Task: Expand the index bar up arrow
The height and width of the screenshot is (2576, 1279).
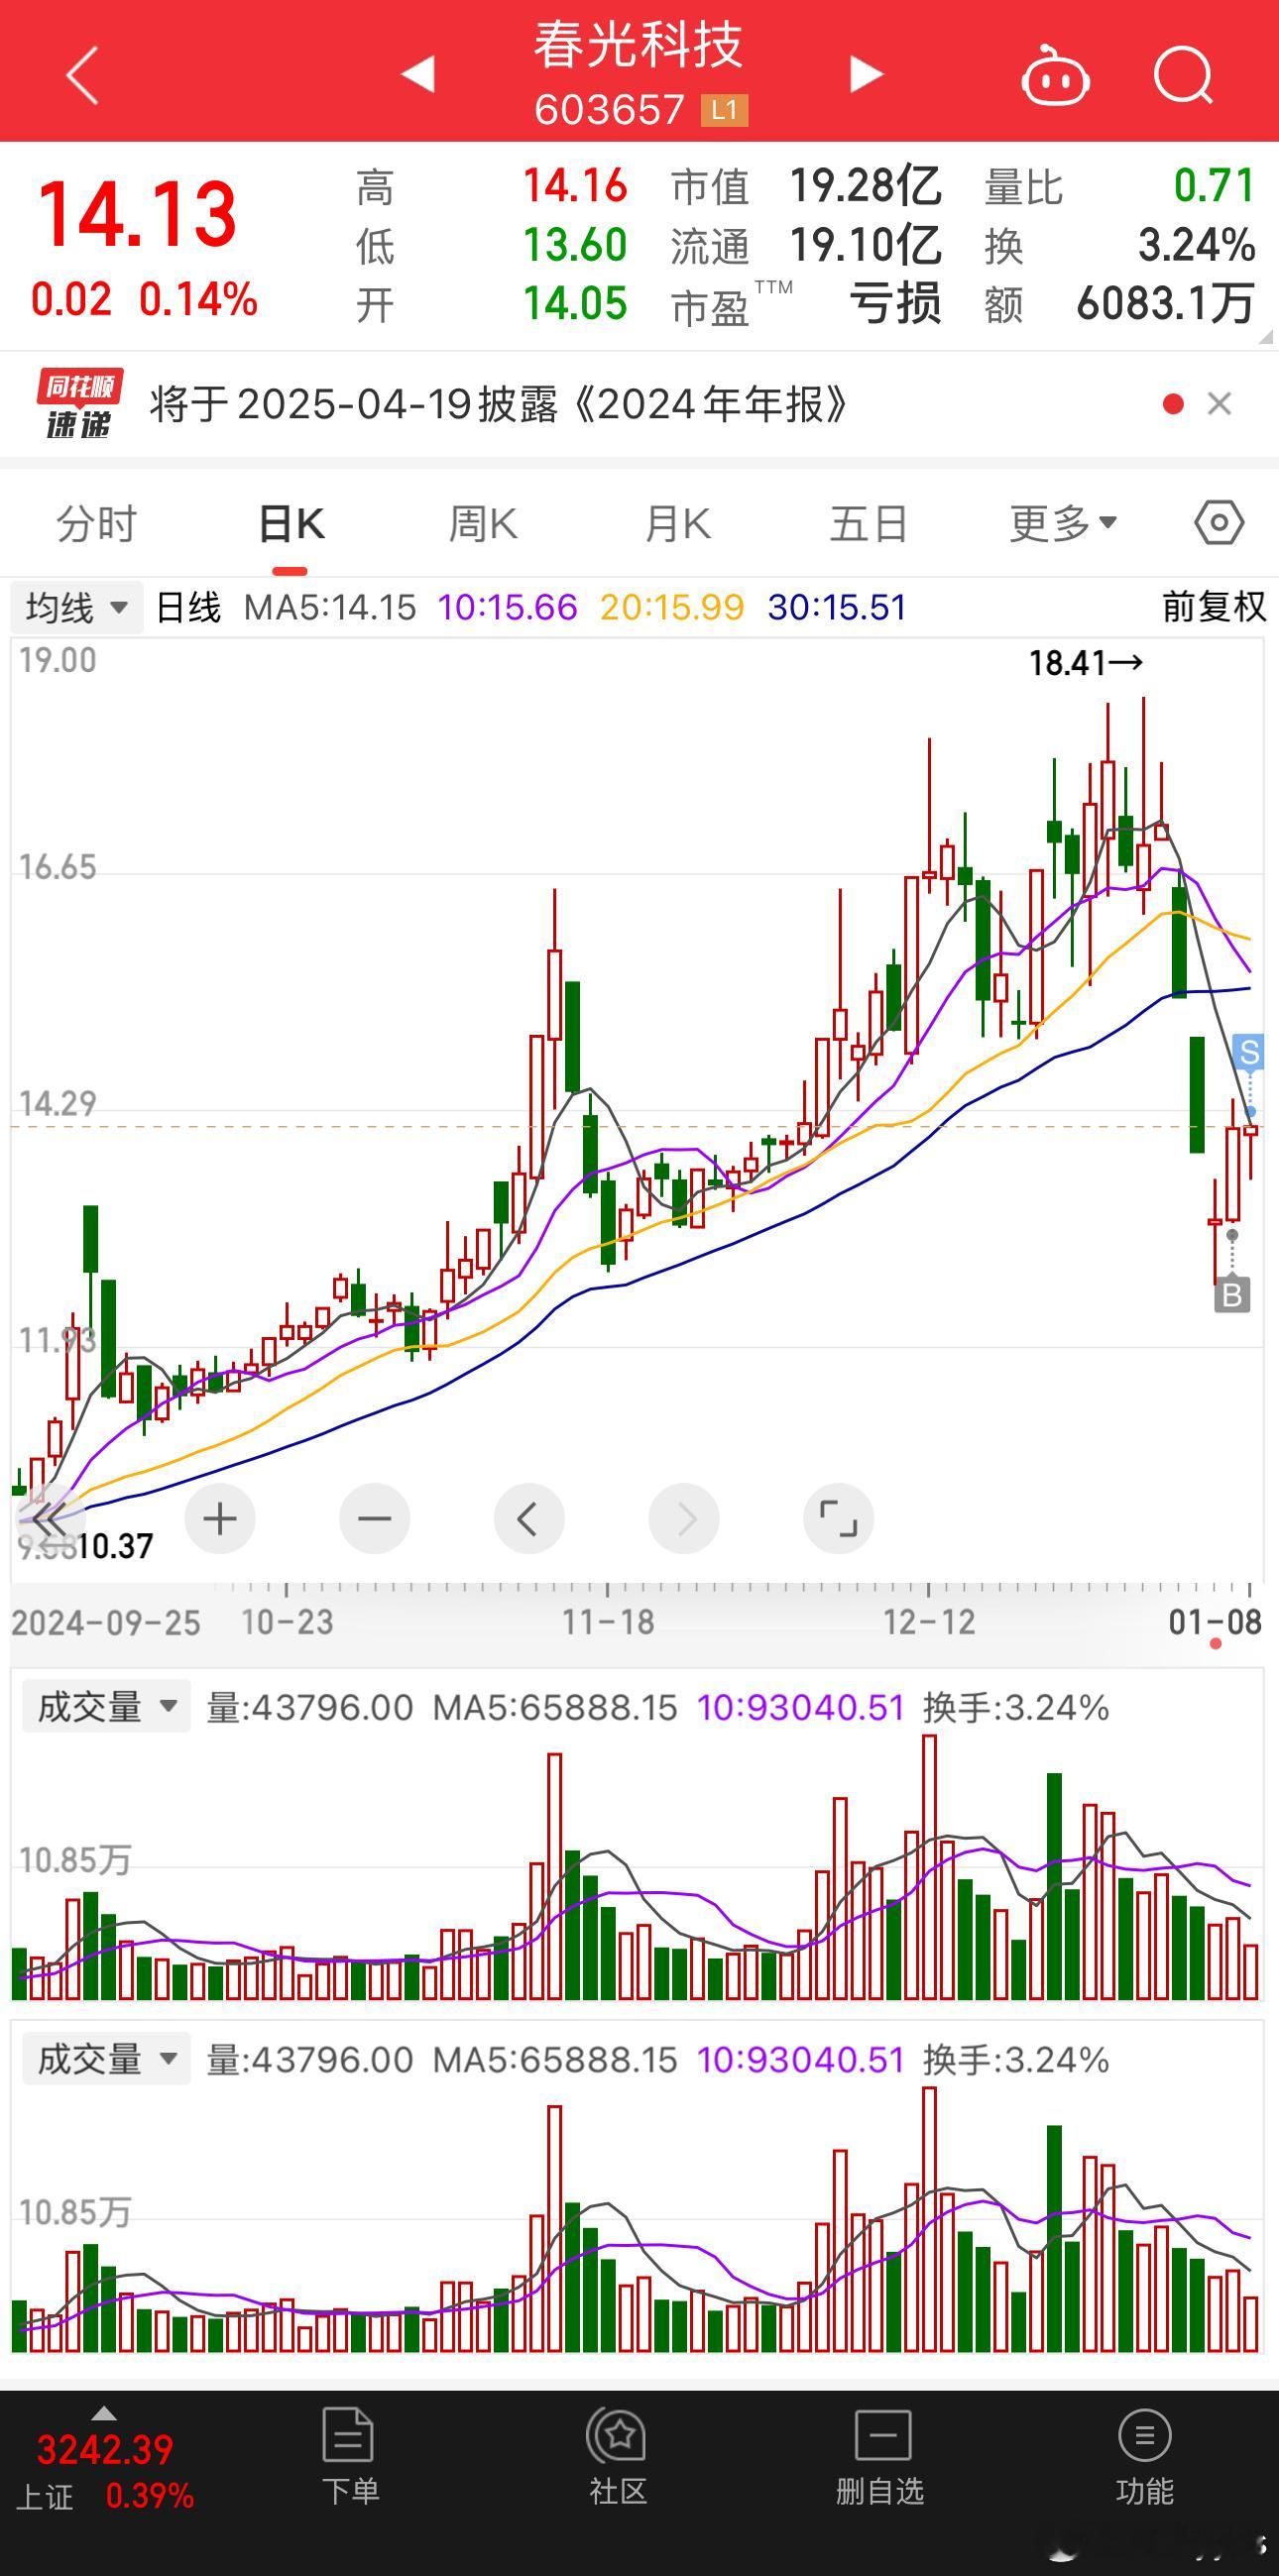Action: pos(104,2412)
